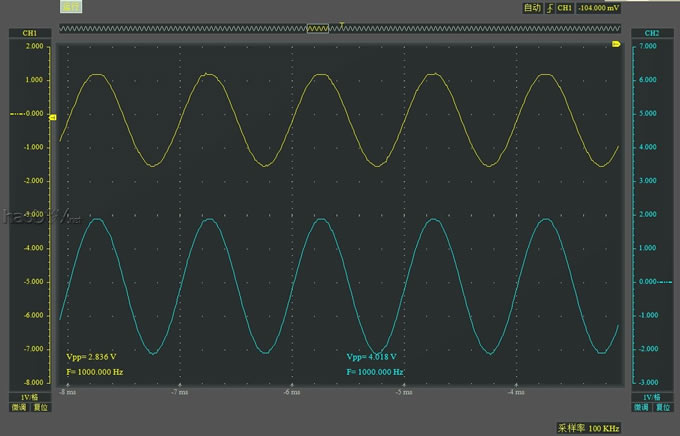Click the rising edge trigger slope icon
680x436 pixels.
click(x=548, y=8)
